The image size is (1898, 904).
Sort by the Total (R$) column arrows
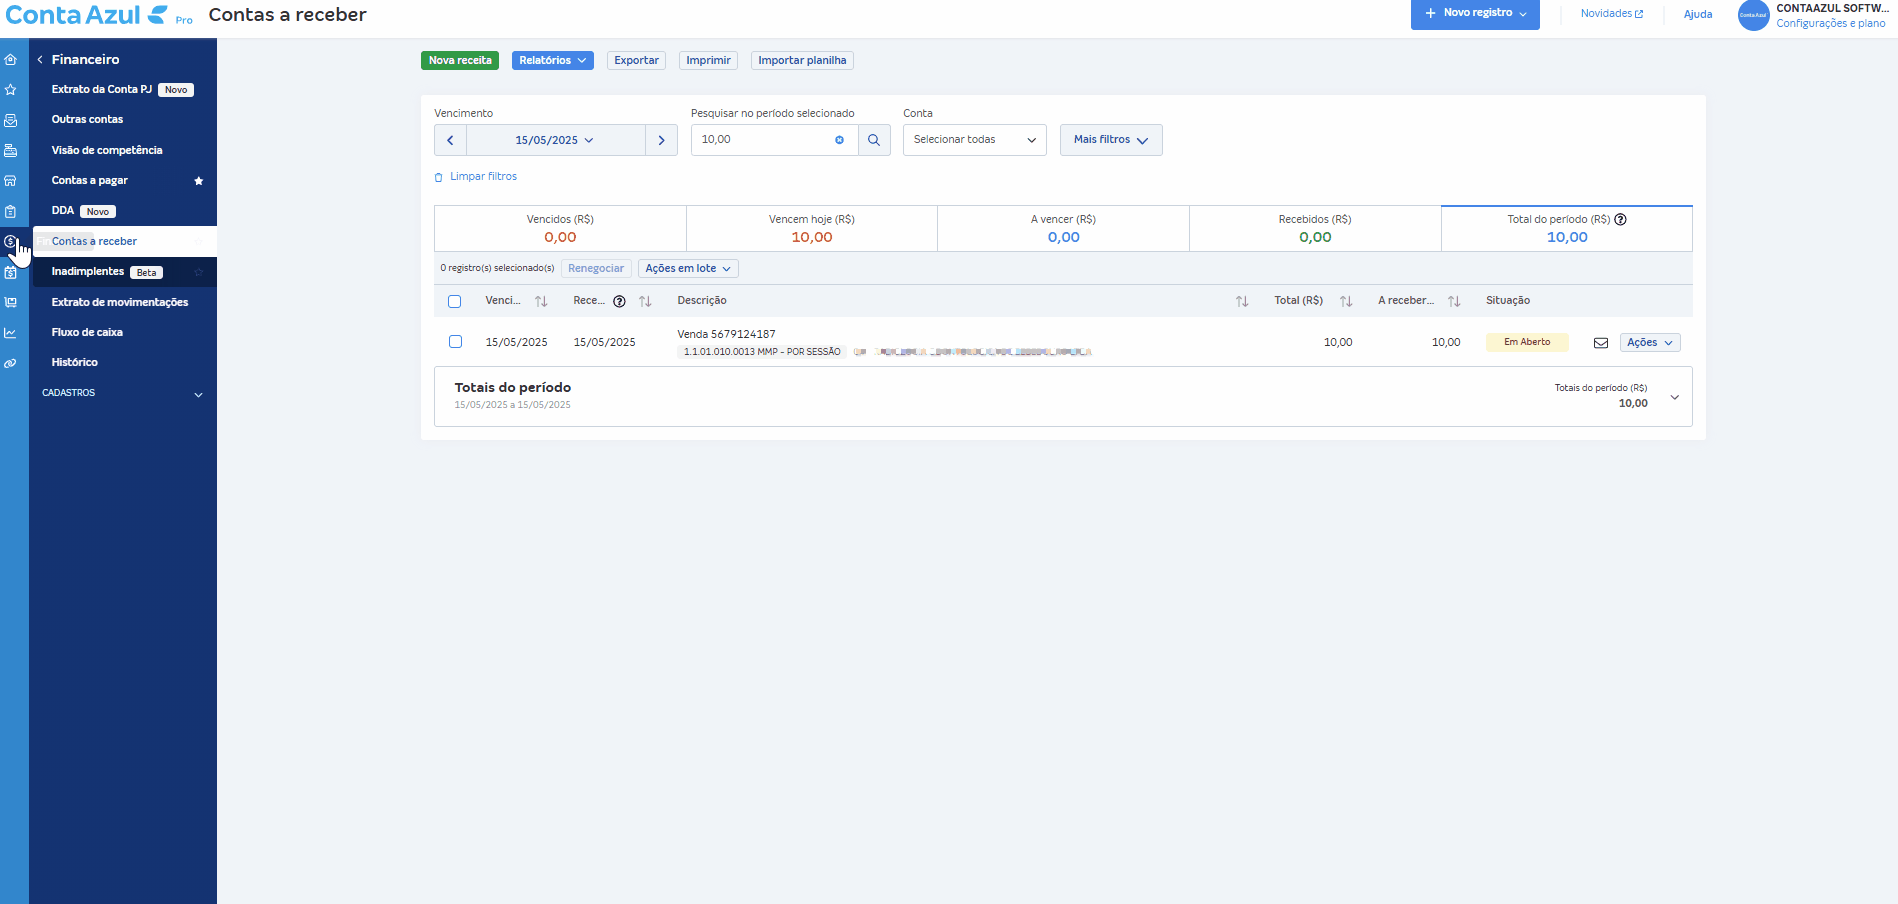(x=1346, y=301)
